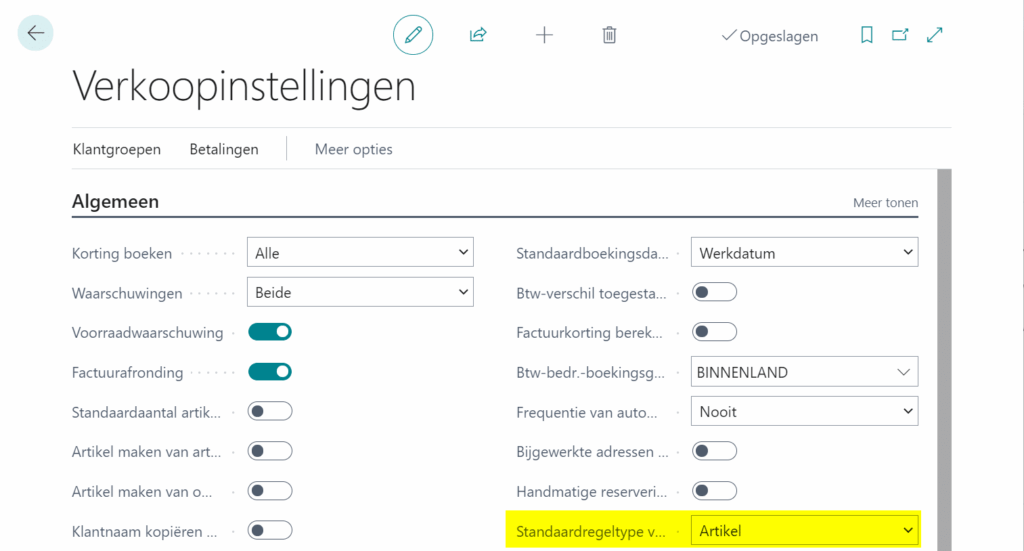This screenshot has width=1024, height=551.
Task: Click the plus icon to add new
Action: pos(544,35)
